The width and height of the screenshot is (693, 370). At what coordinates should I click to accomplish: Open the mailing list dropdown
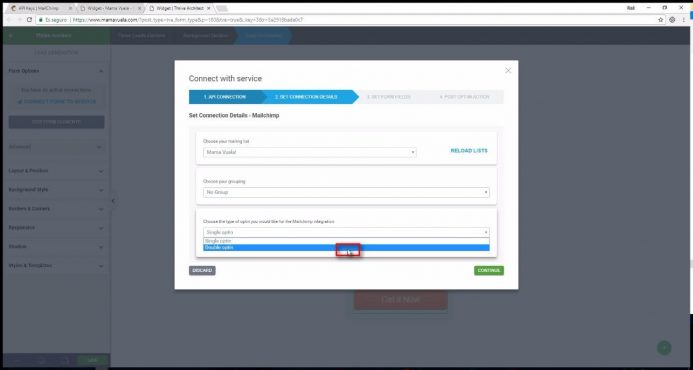coord(310,152)
